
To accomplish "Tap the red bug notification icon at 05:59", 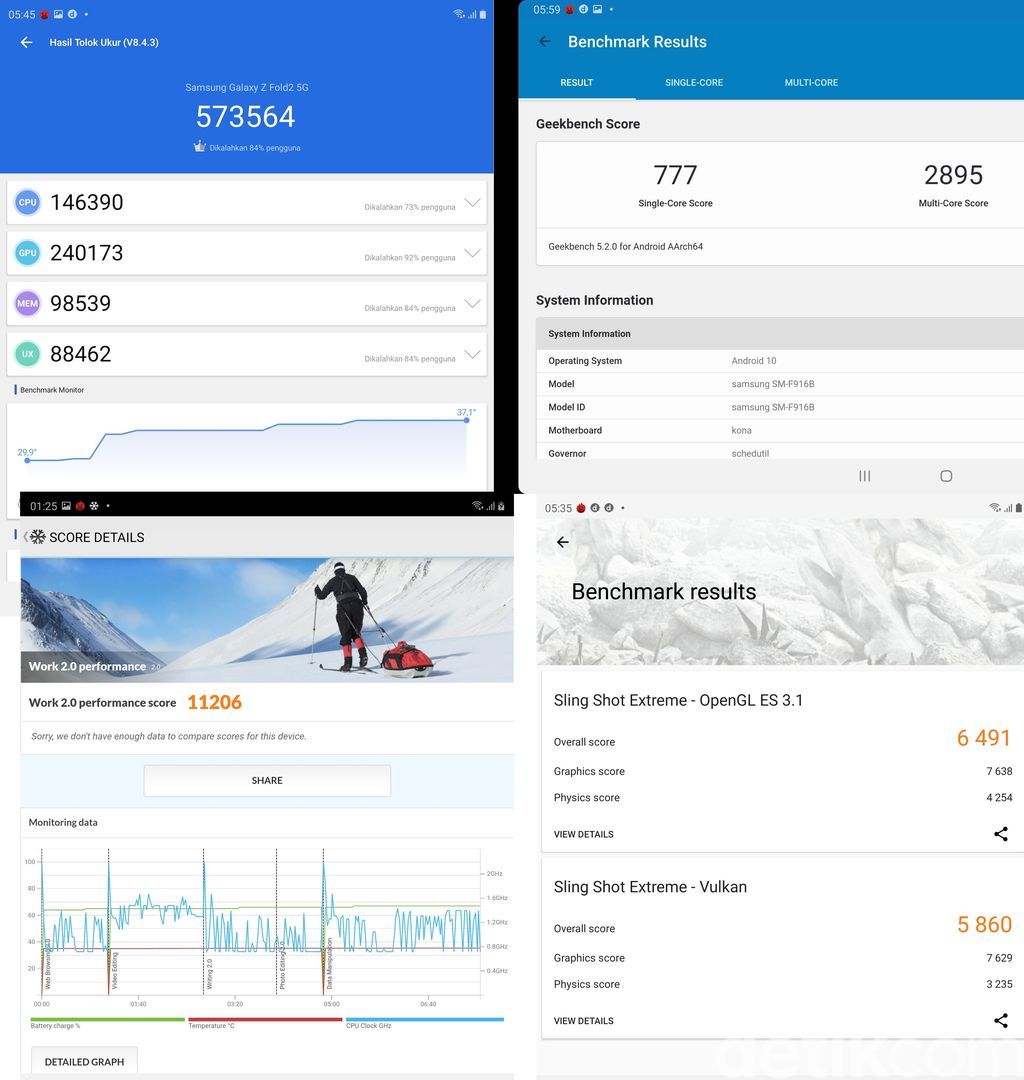I will pos(570,10).
